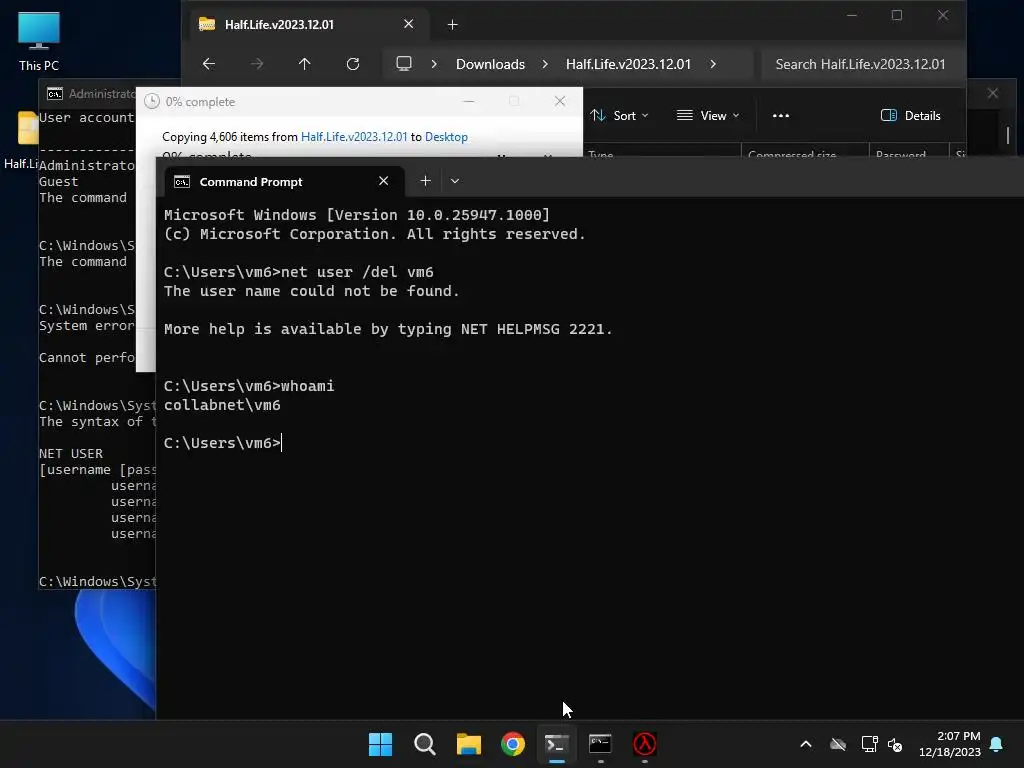
Task: Open the terminal profile dropdown arrow
Action: coord(455,181)
